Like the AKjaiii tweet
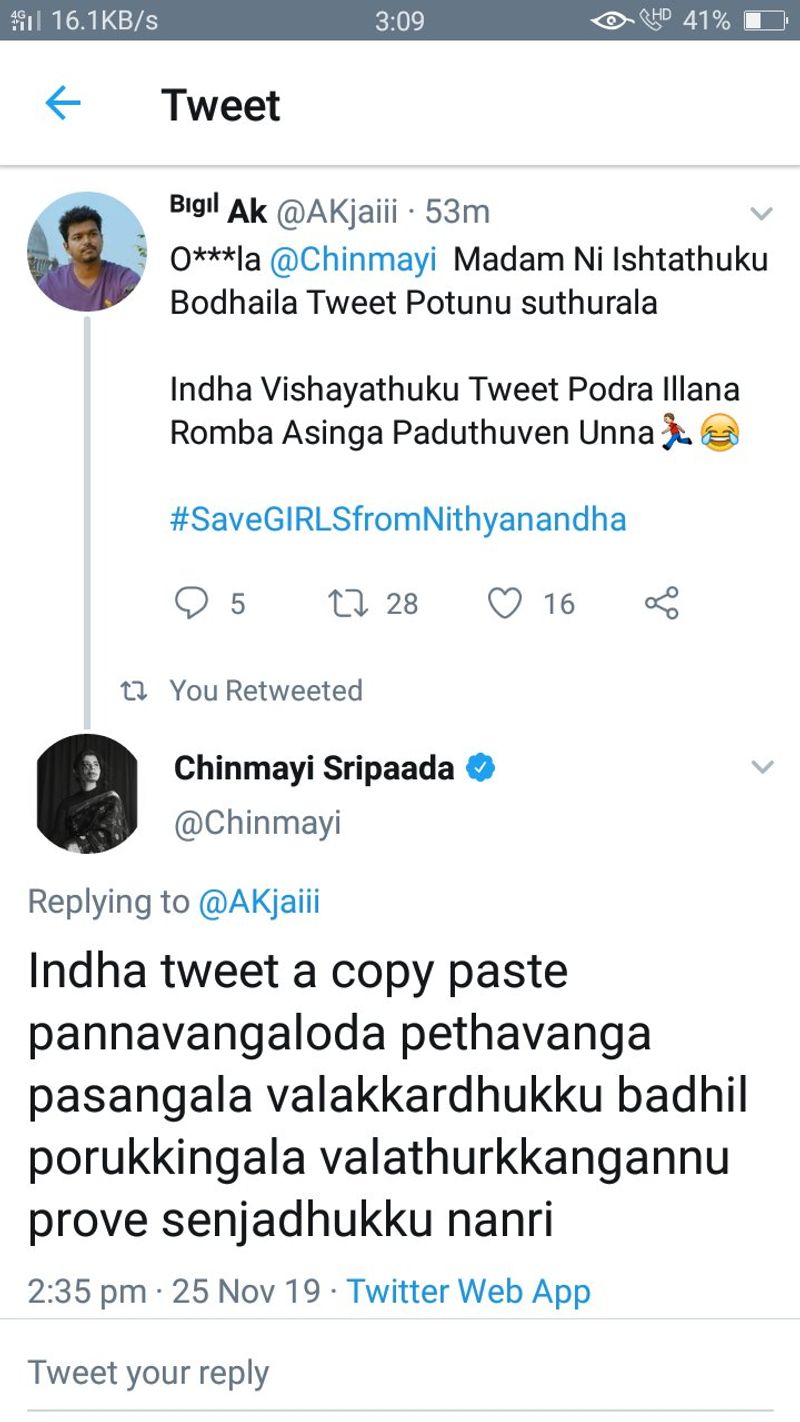The width and height of the screenshot is (800, 1422). click(506, 603)
